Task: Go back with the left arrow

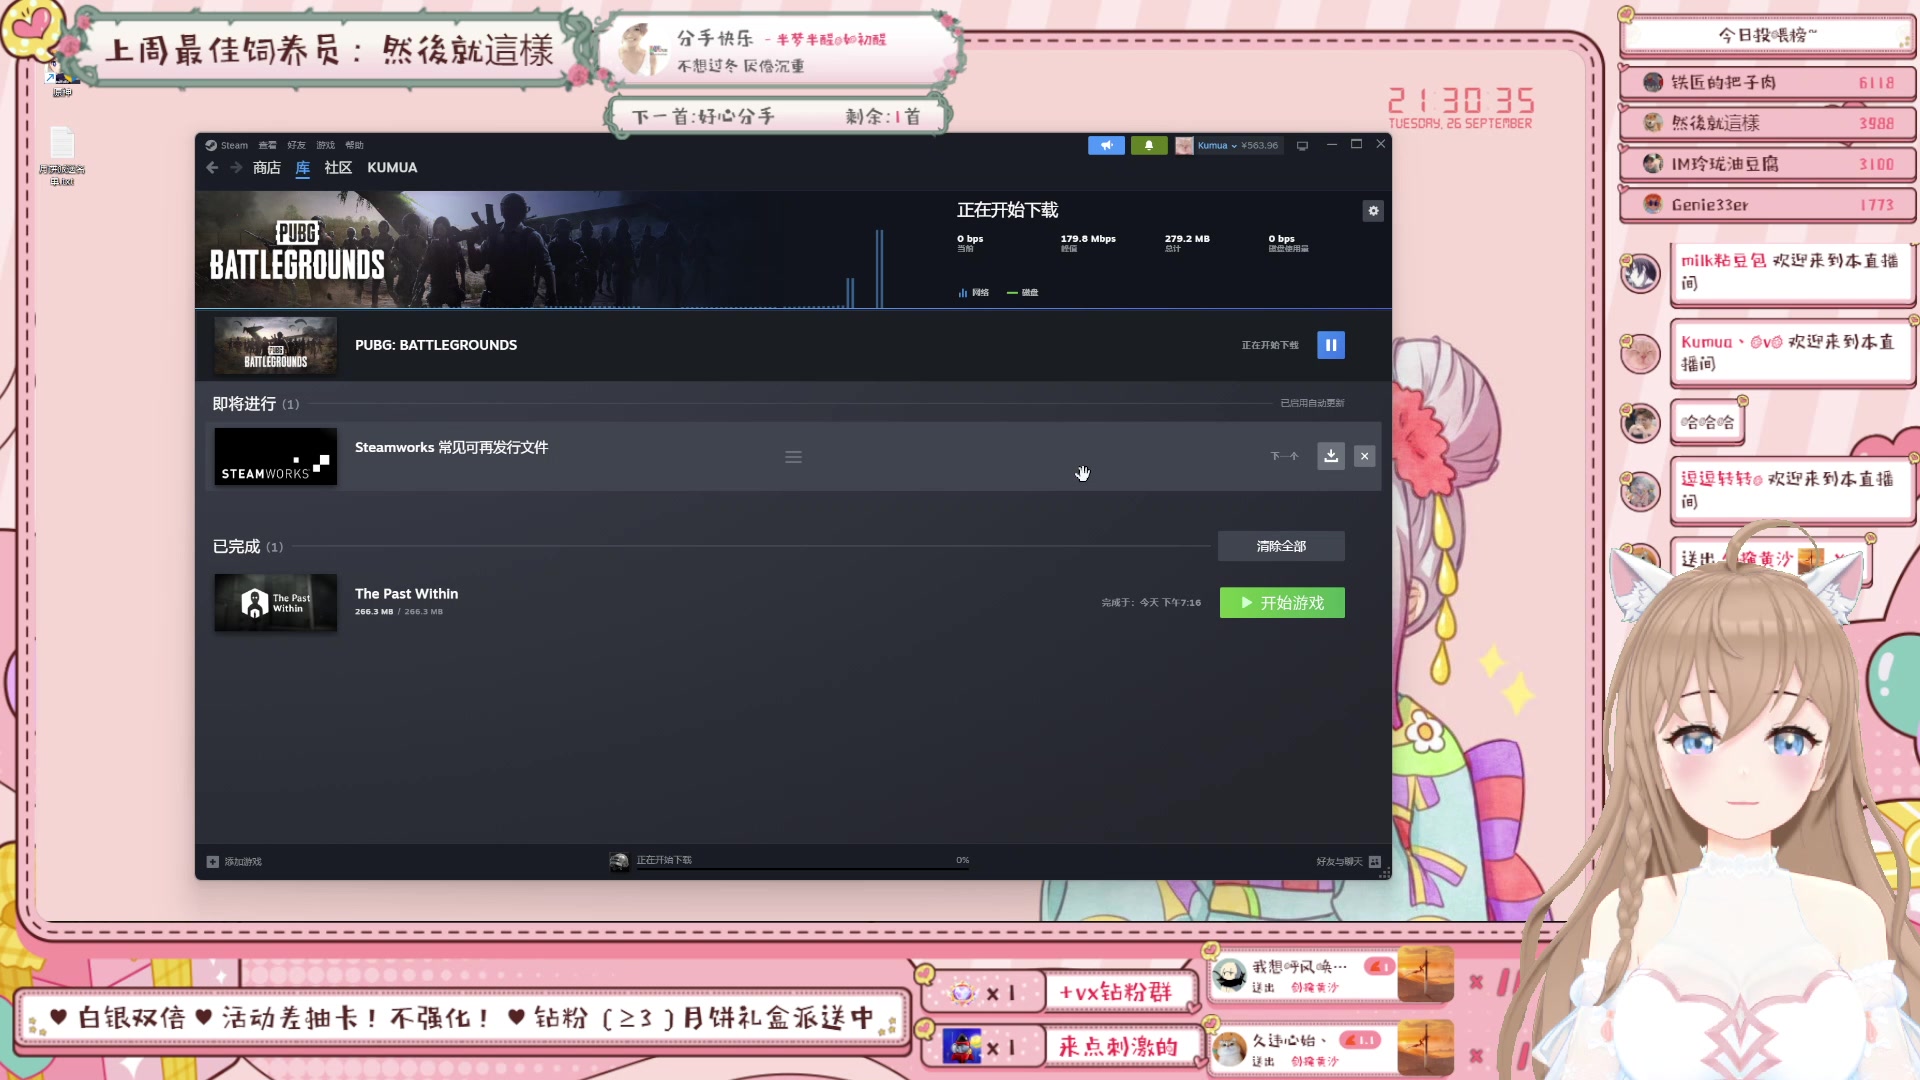Action: pos(212,168)
